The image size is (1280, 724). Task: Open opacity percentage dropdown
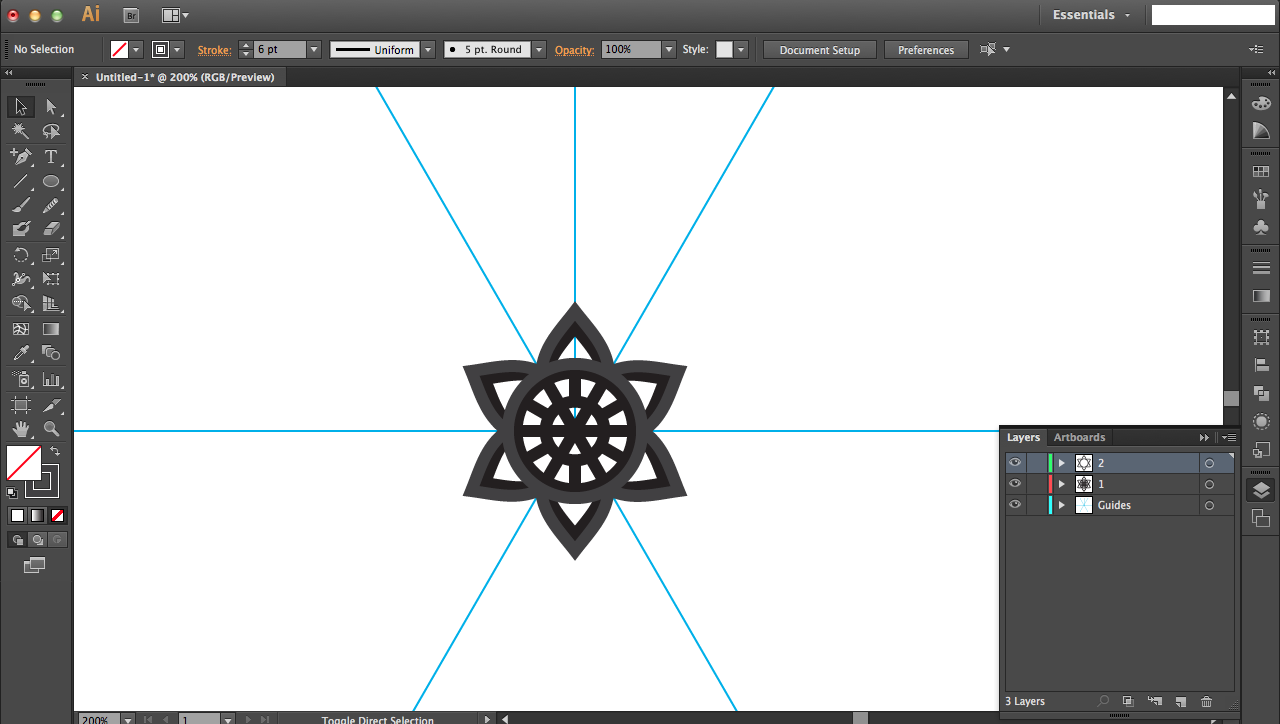[669, 49]
